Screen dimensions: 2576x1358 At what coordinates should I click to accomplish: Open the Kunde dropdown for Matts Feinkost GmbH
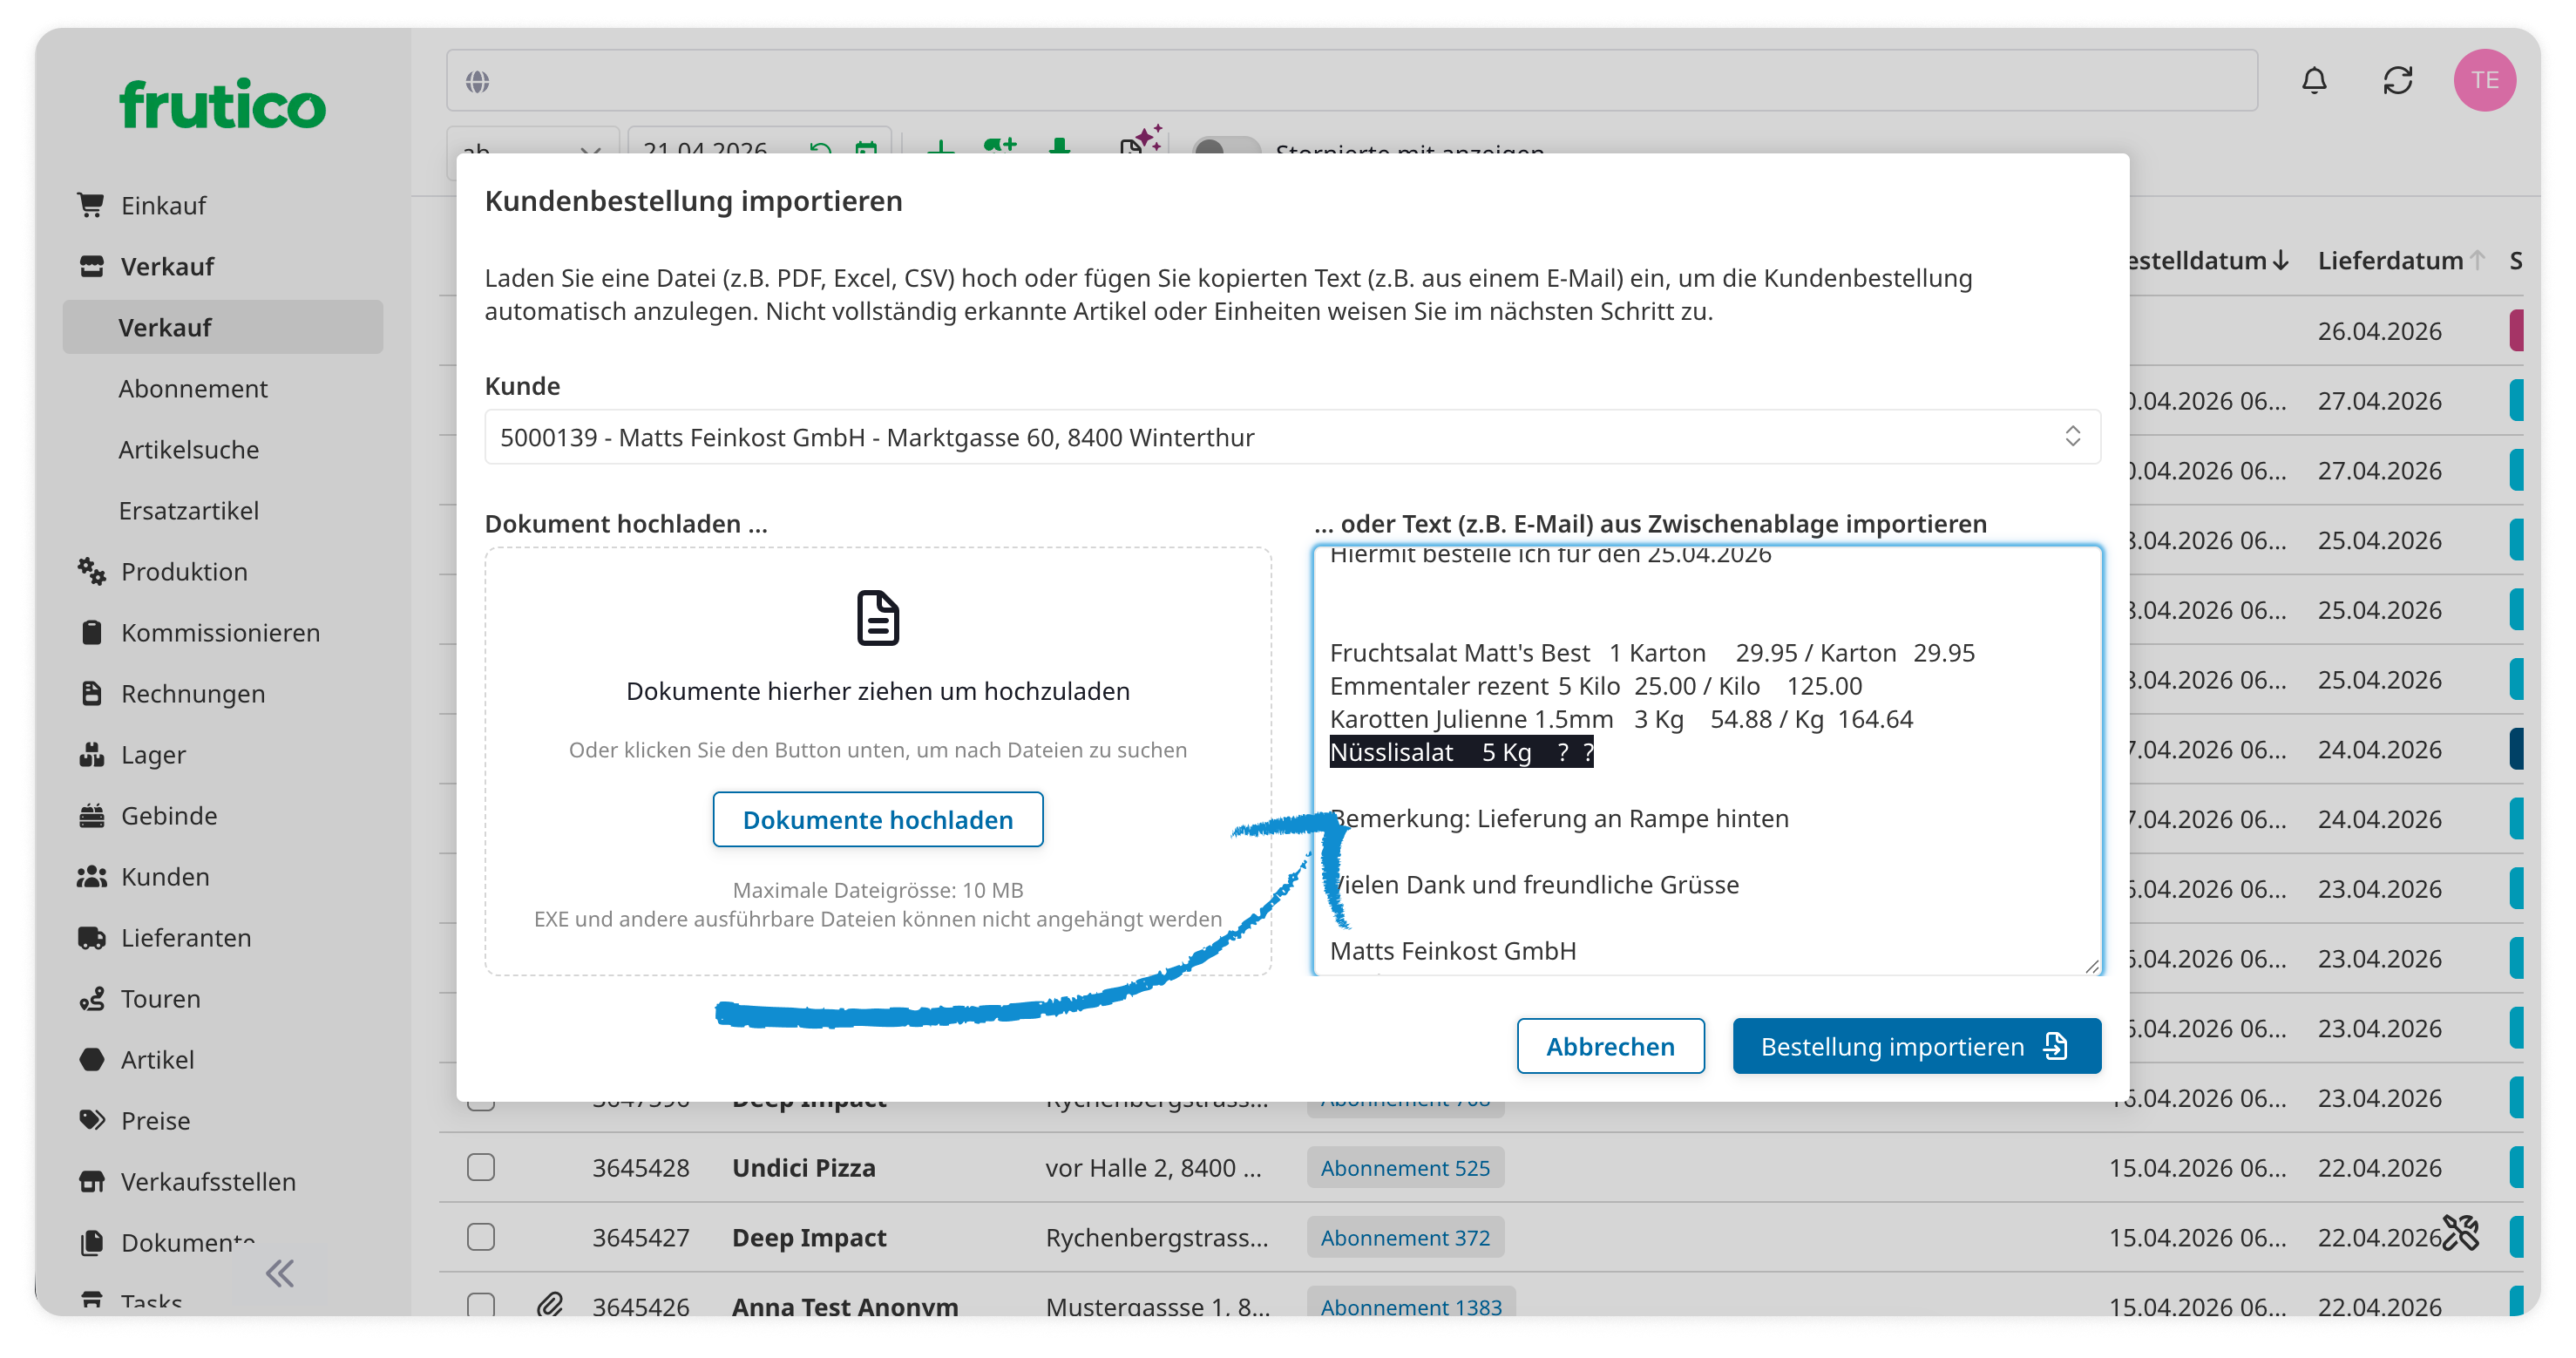tap(1292, 437)
